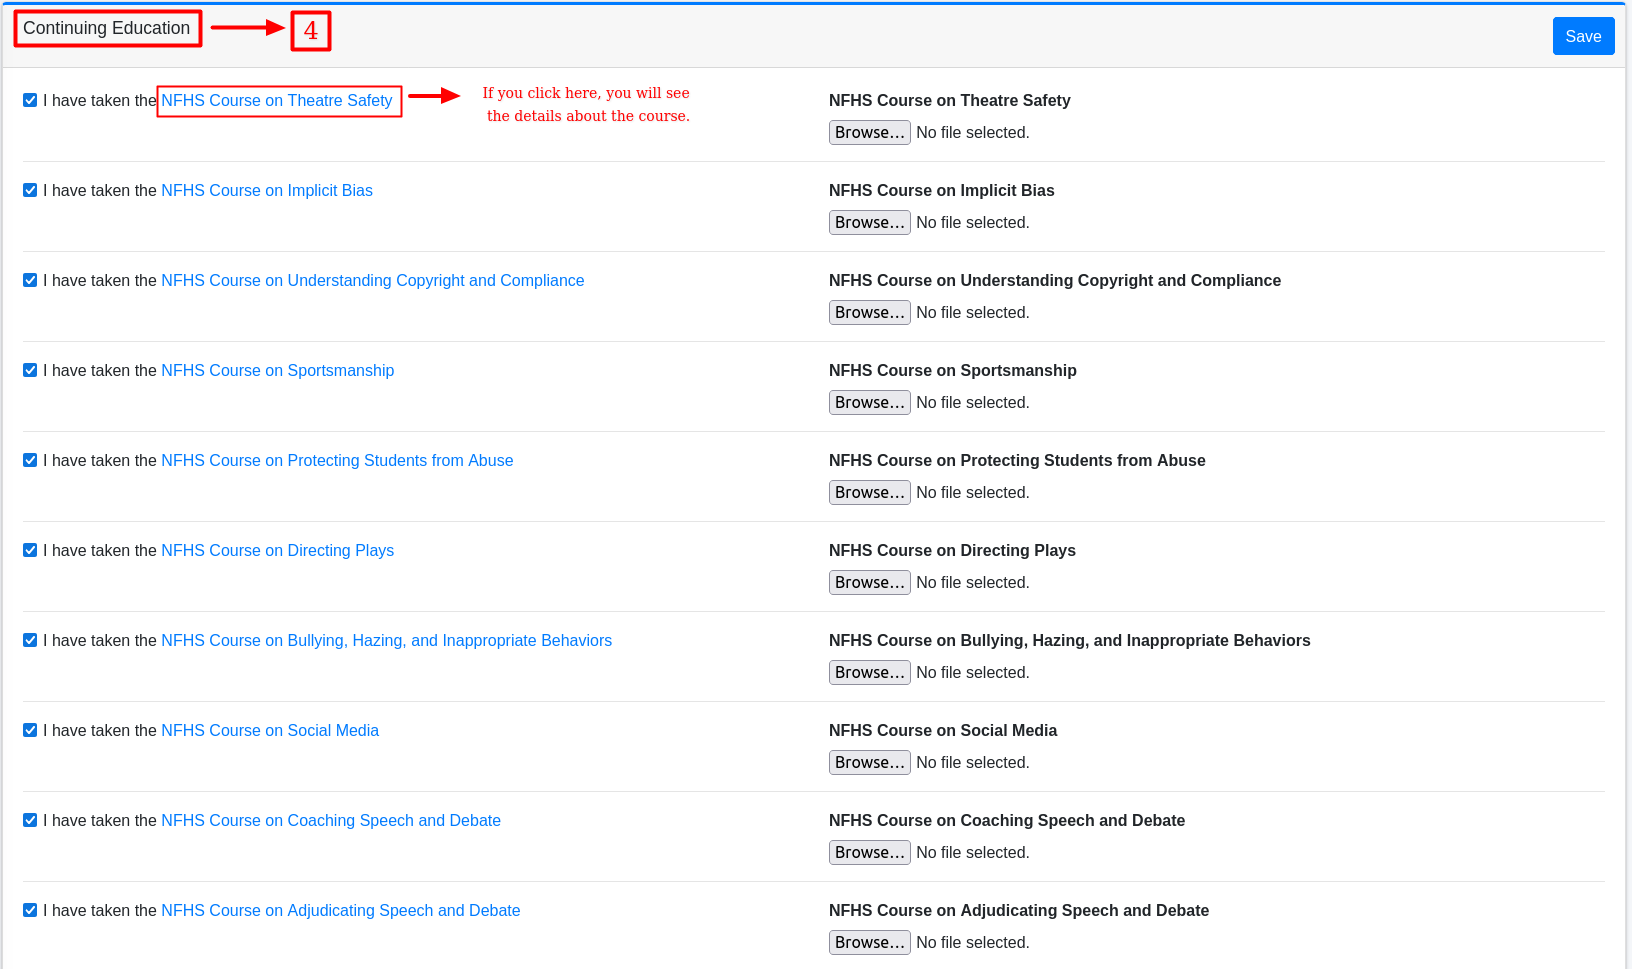Open Understanding Copyright and Compliance course link

(x=372, y=280)
